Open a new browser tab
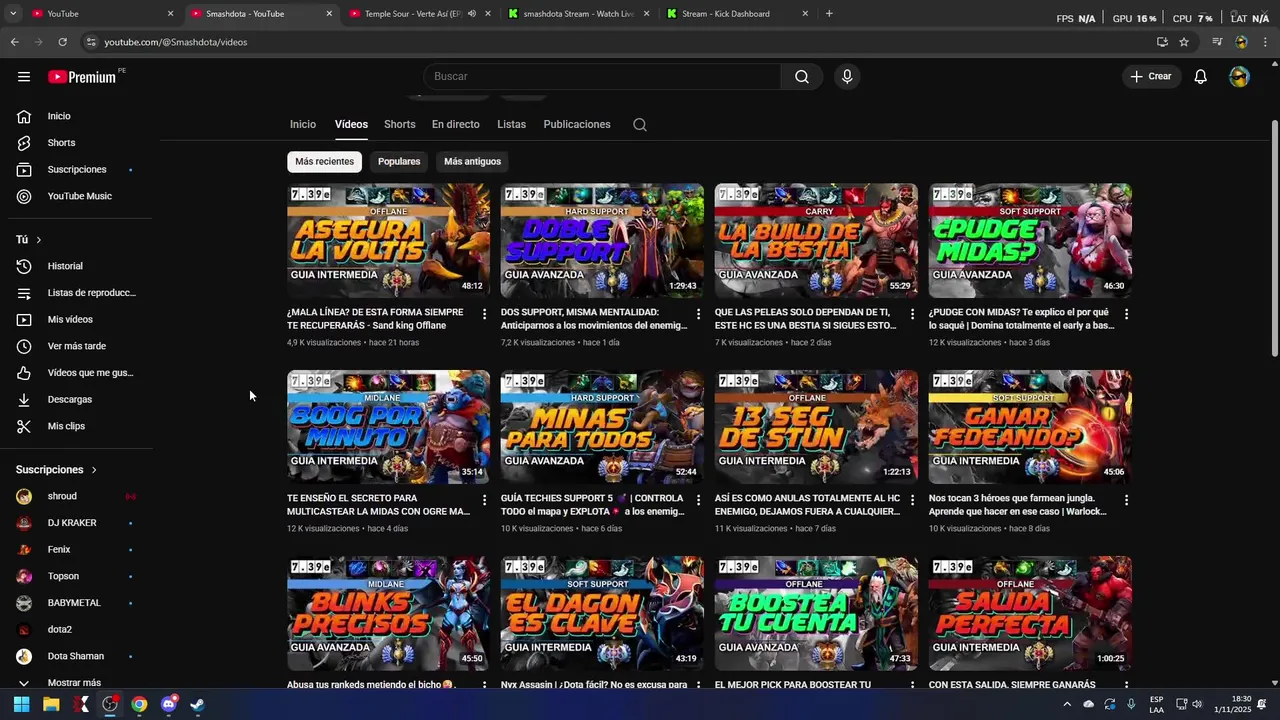The width and height of the screenshot is (1280, 720). pos(829,14)
